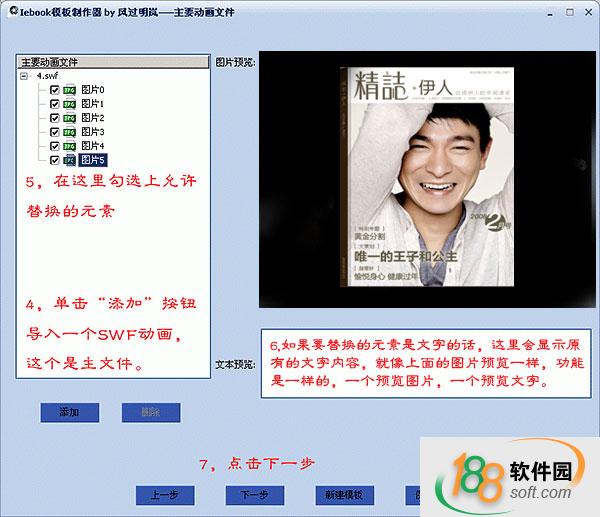This screenshot has width=600, height=517.
Task: Toggle the 图片3 checkbox
Action: point(54,132)
